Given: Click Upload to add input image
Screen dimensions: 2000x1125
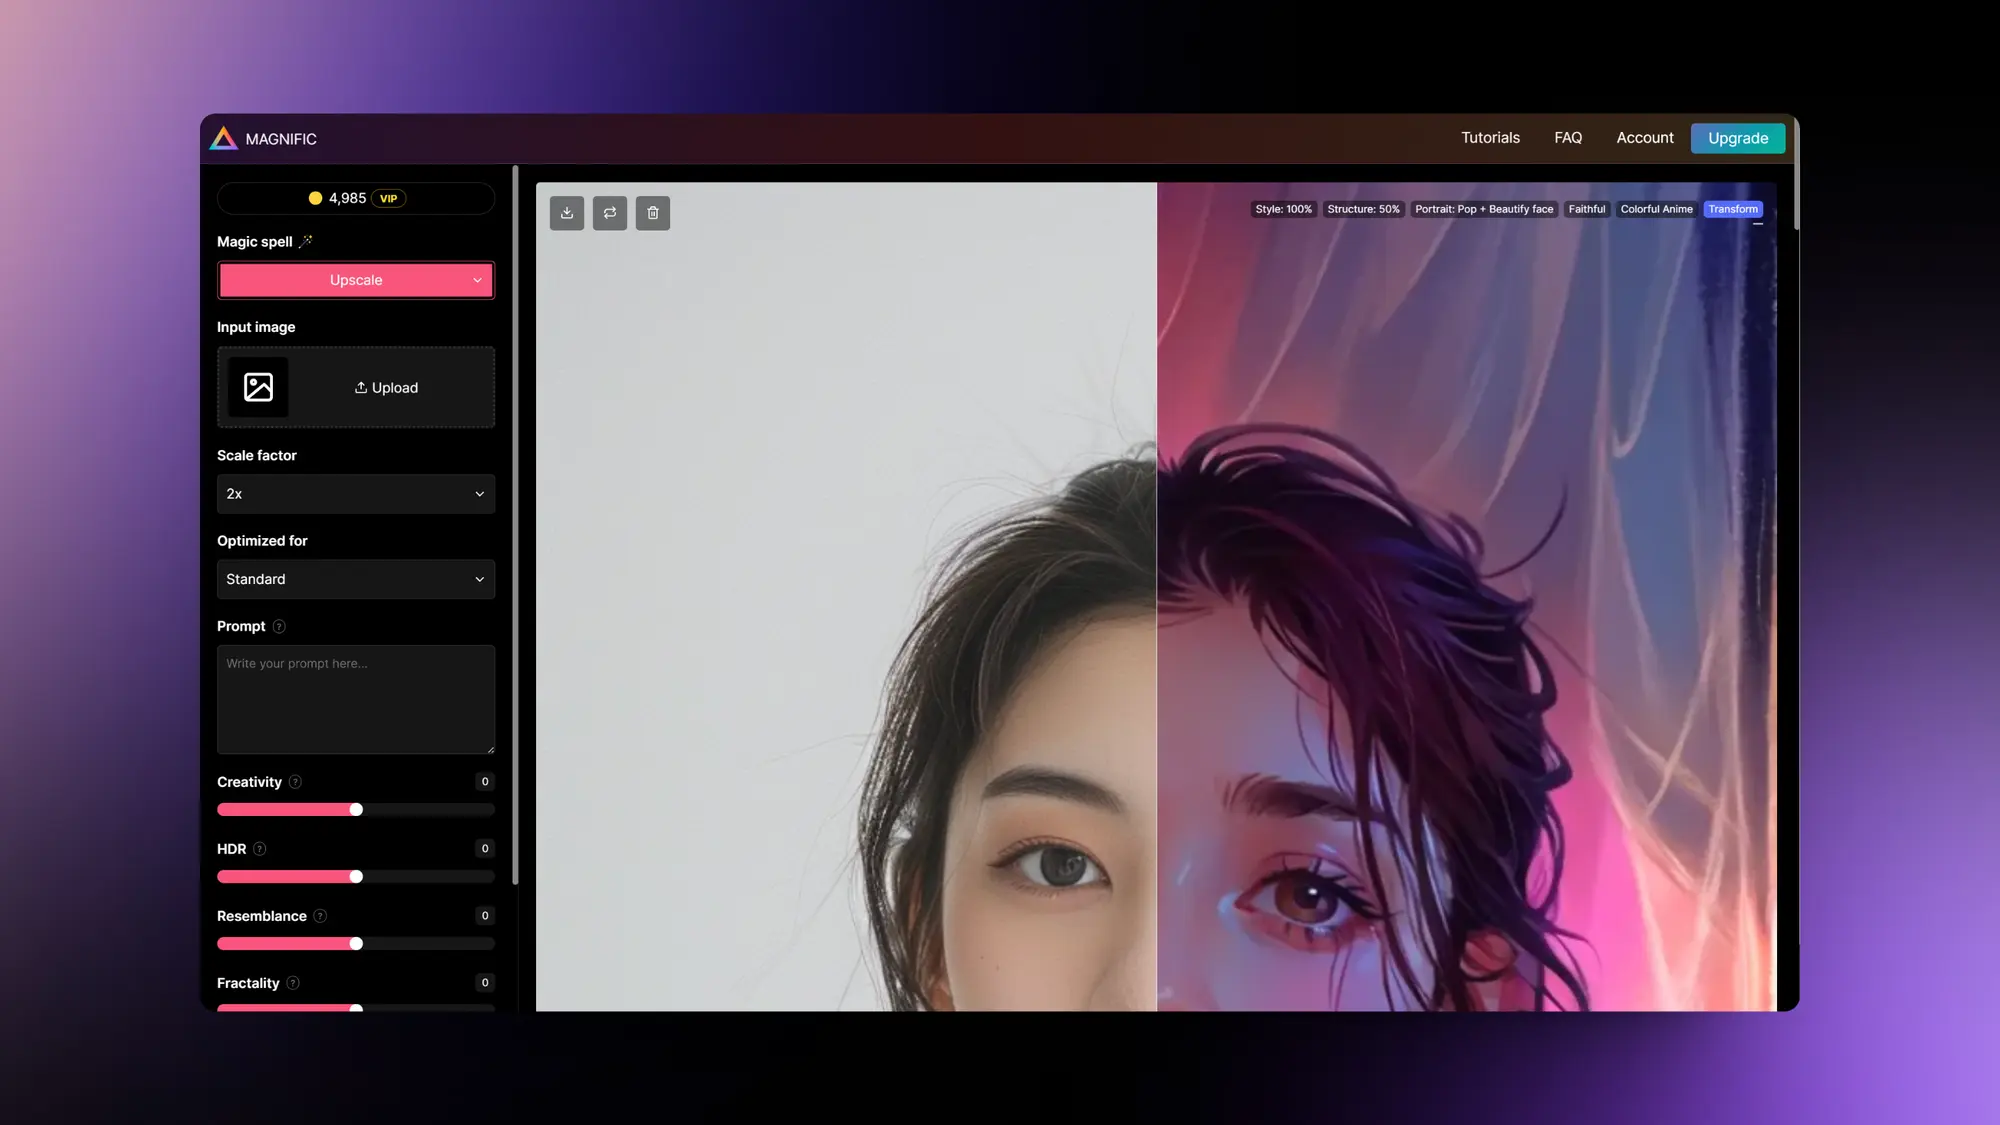Looking at the screenshot, I should (386, 388).
